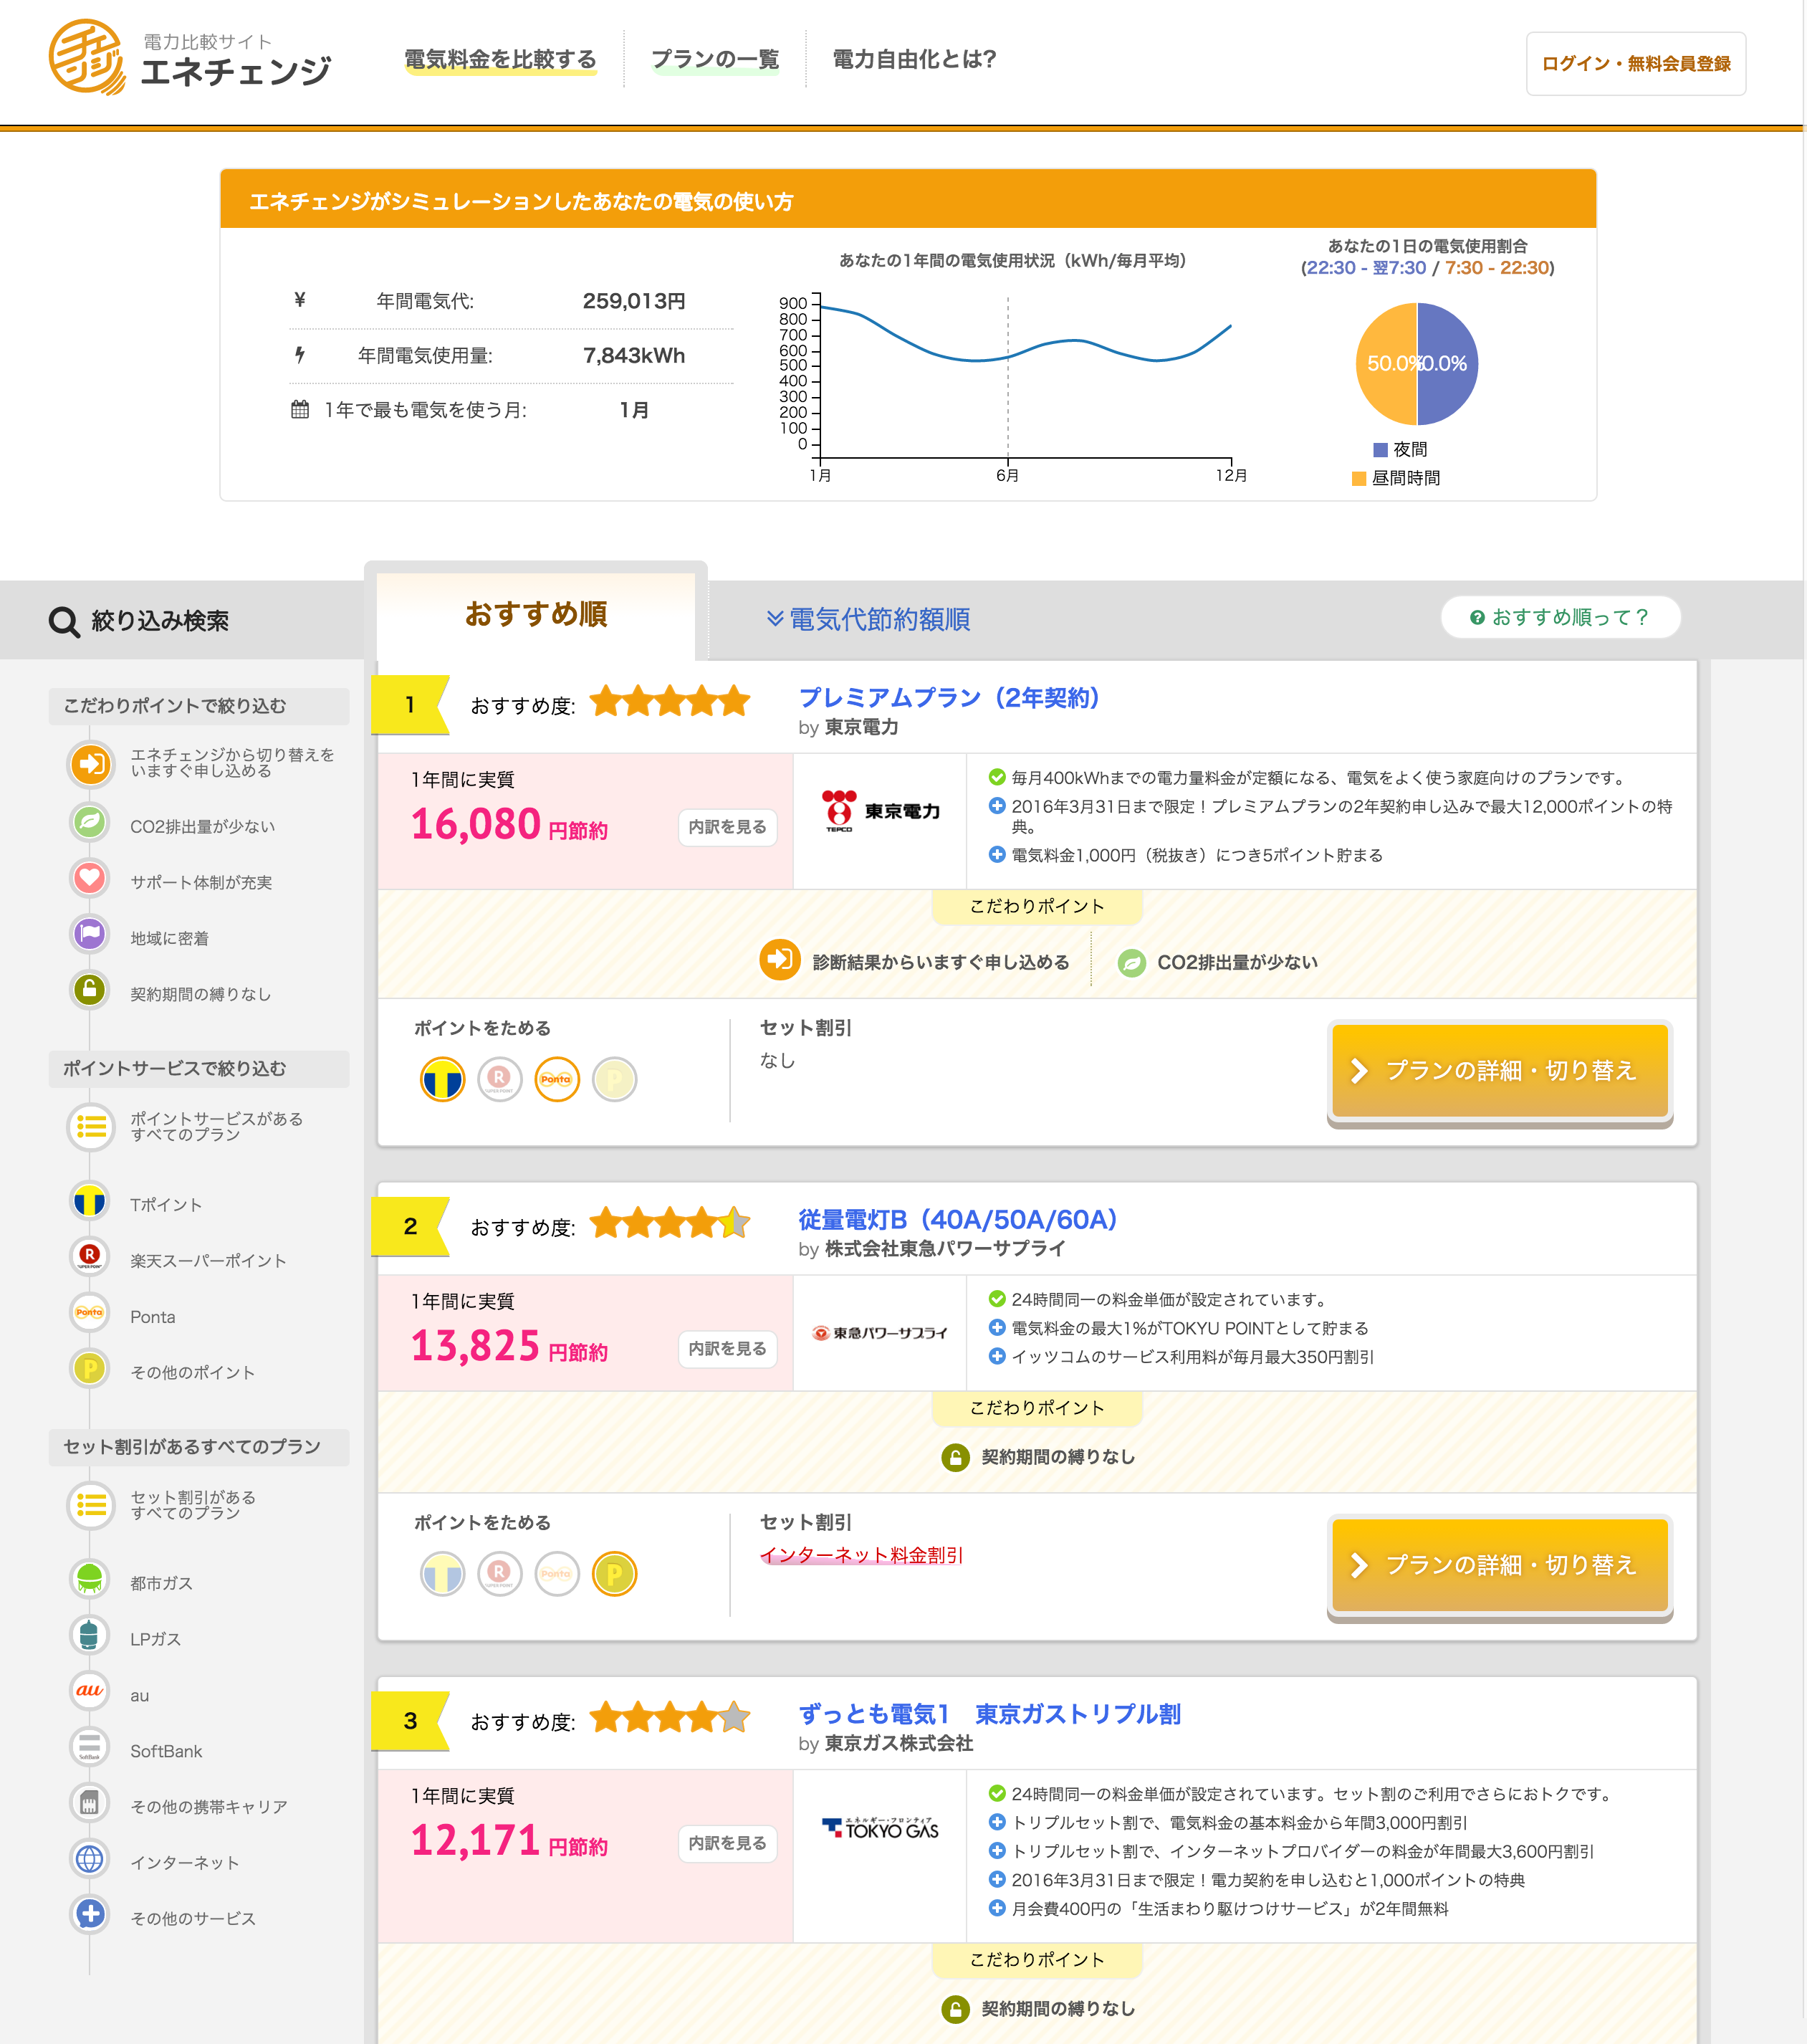Open the おすすめ順って? help button
1807x2044 pixels.
click(1560, 617)
